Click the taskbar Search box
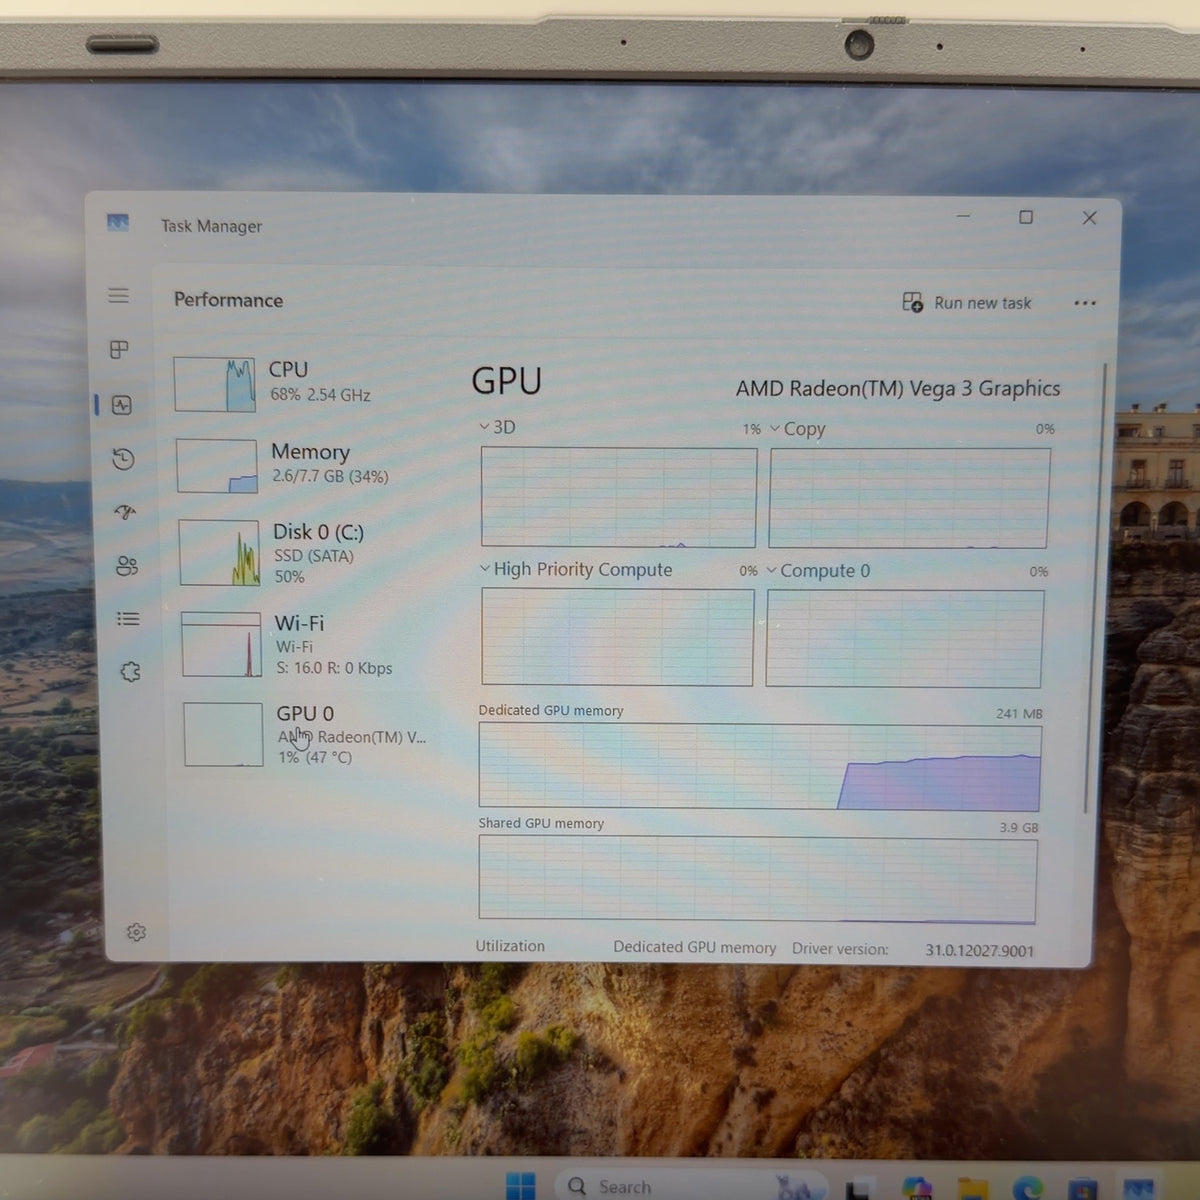 [x=690, y=1186]
